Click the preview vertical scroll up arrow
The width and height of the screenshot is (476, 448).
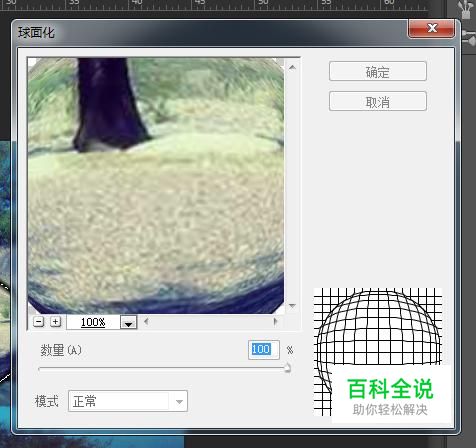click(292, 68)
